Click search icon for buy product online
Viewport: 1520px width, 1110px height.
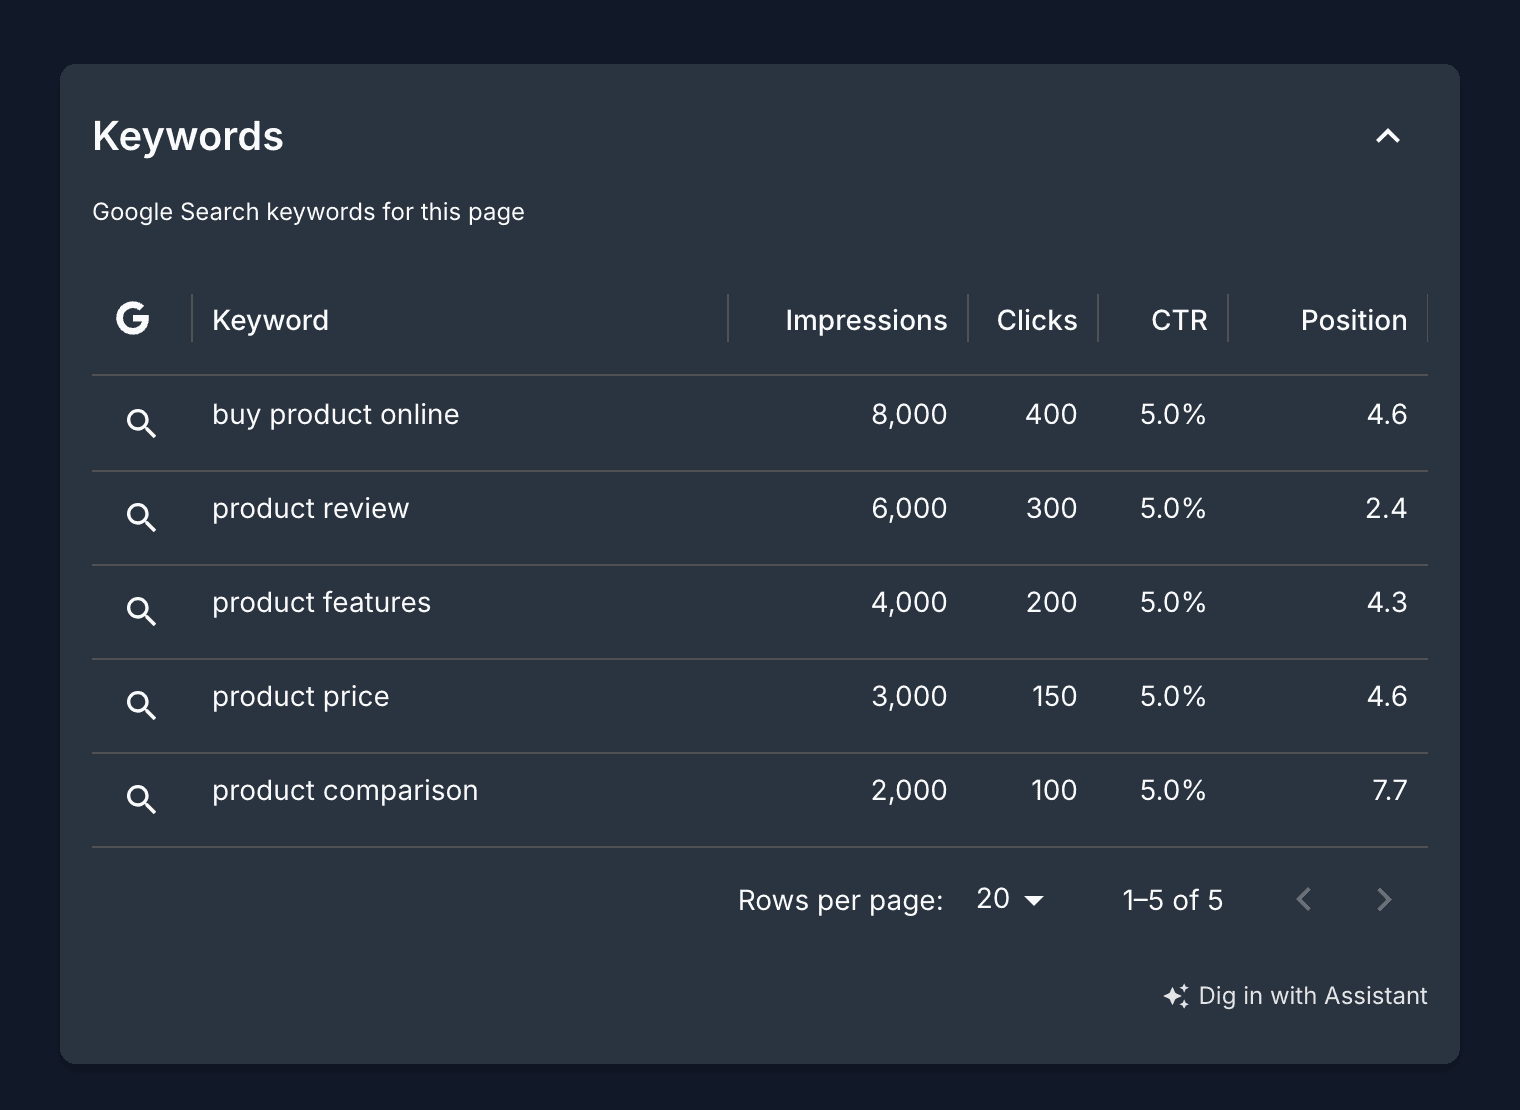(x=141, y=423)
